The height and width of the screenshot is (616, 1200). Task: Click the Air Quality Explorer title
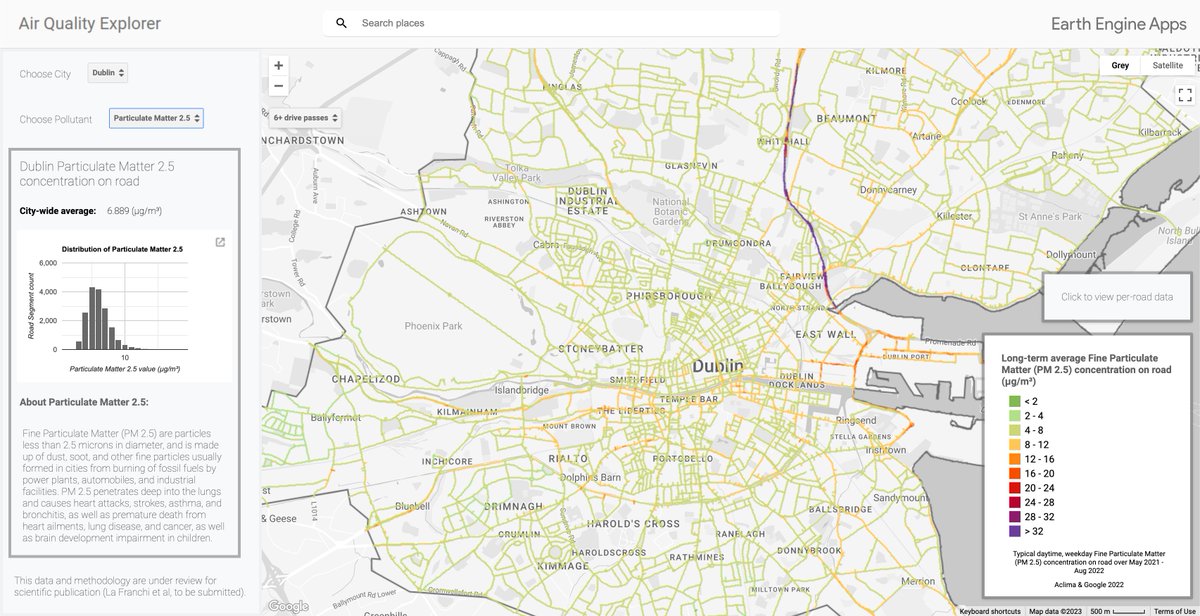point(89,24)
